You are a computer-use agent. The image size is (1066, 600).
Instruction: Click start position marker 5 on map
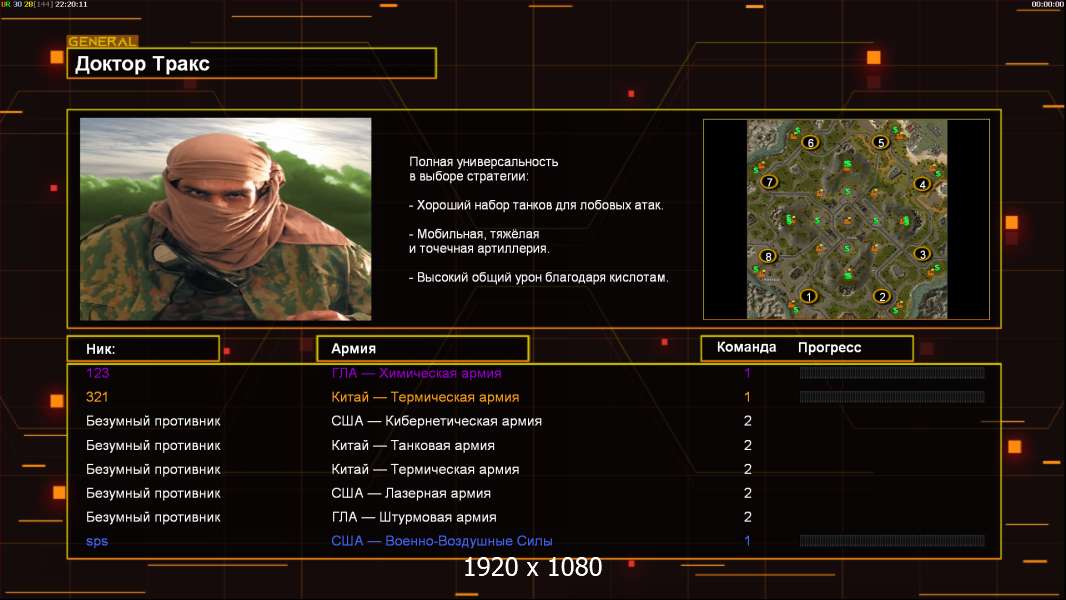coord(881,142)
